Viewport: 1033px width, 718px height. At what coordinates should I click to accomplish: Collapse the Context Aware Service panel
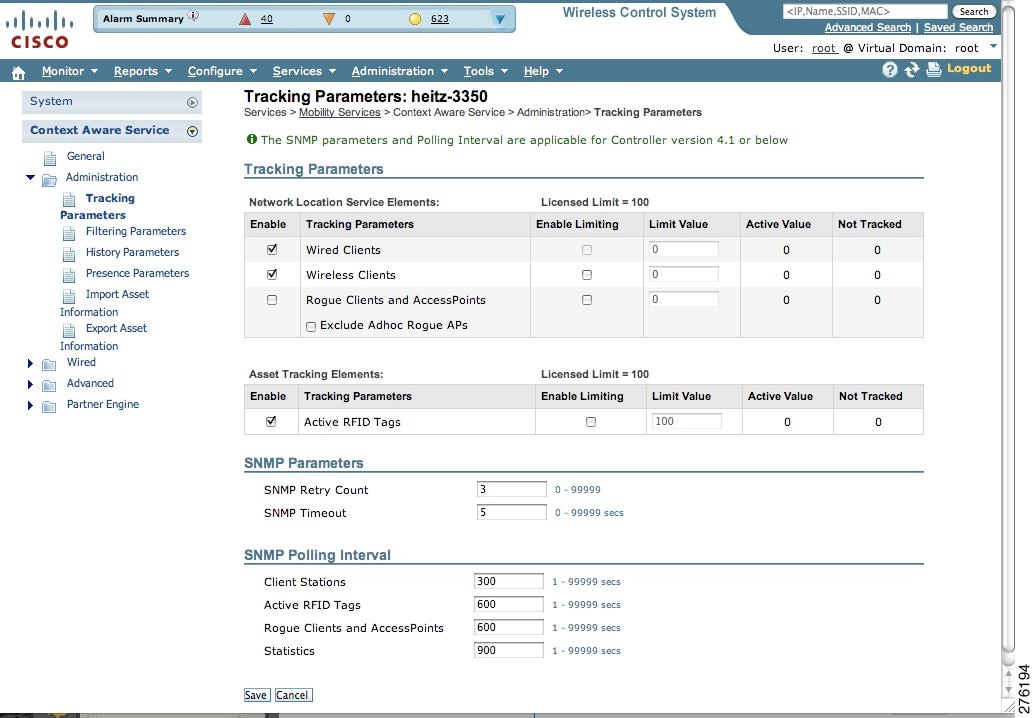pyautogui.click(x=192, y=131)
